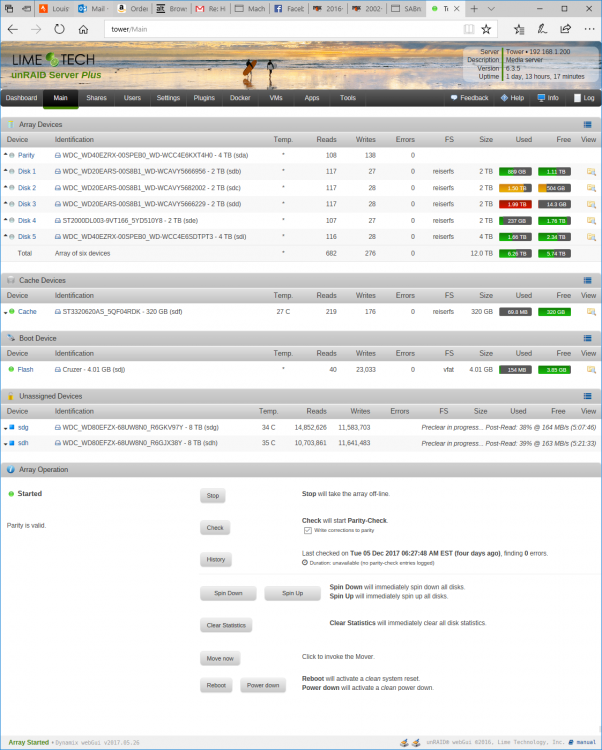This screenshot has height=750, width=602.
Task: Share this page from the browser
Action: tap(565, 29)
